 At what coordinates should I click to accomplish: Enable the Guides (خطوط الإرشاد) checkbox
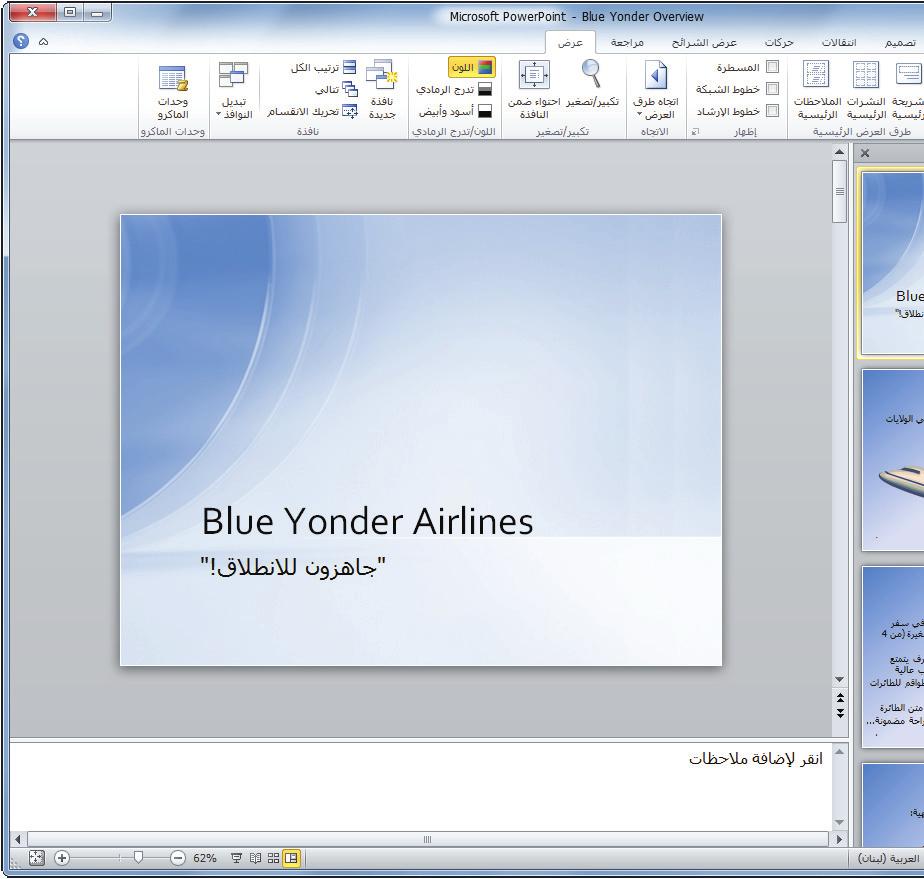(x=772, y=111)
